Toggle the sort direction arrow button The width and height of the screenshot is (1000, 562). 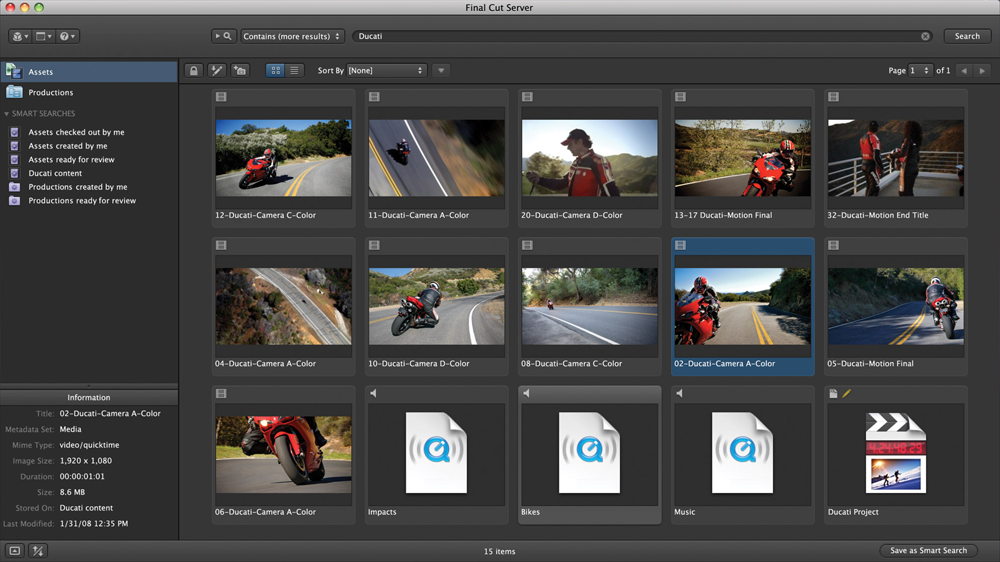click(441, 71)
